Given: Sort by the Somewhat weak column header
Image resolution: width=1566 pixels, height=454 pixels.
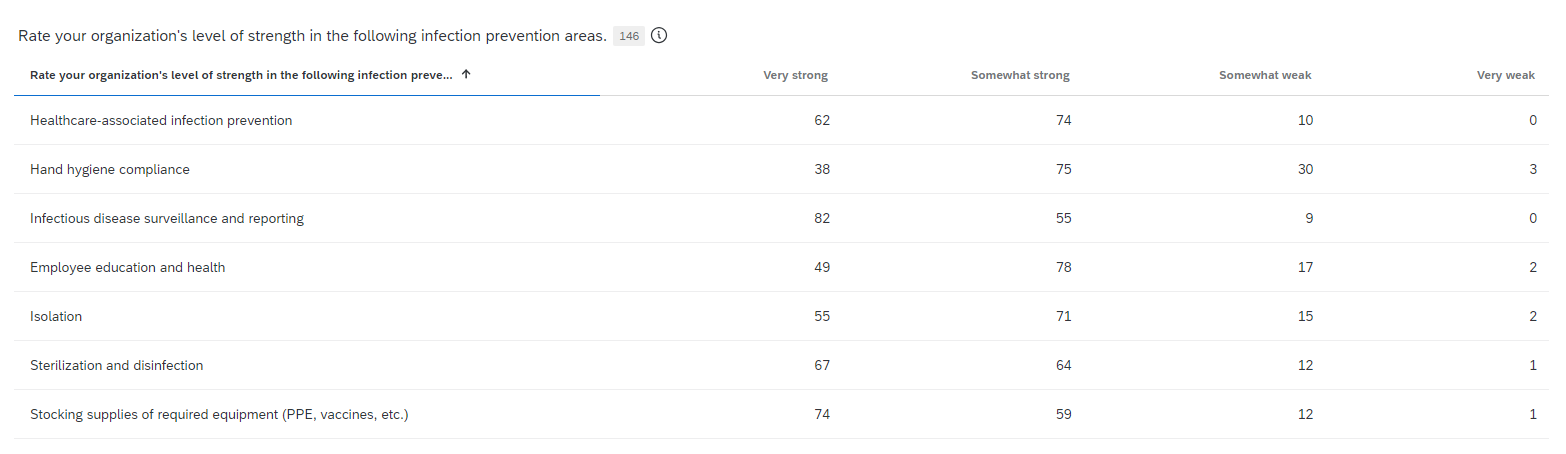Looking at the screenshot, I should (x=1265, y=75).
